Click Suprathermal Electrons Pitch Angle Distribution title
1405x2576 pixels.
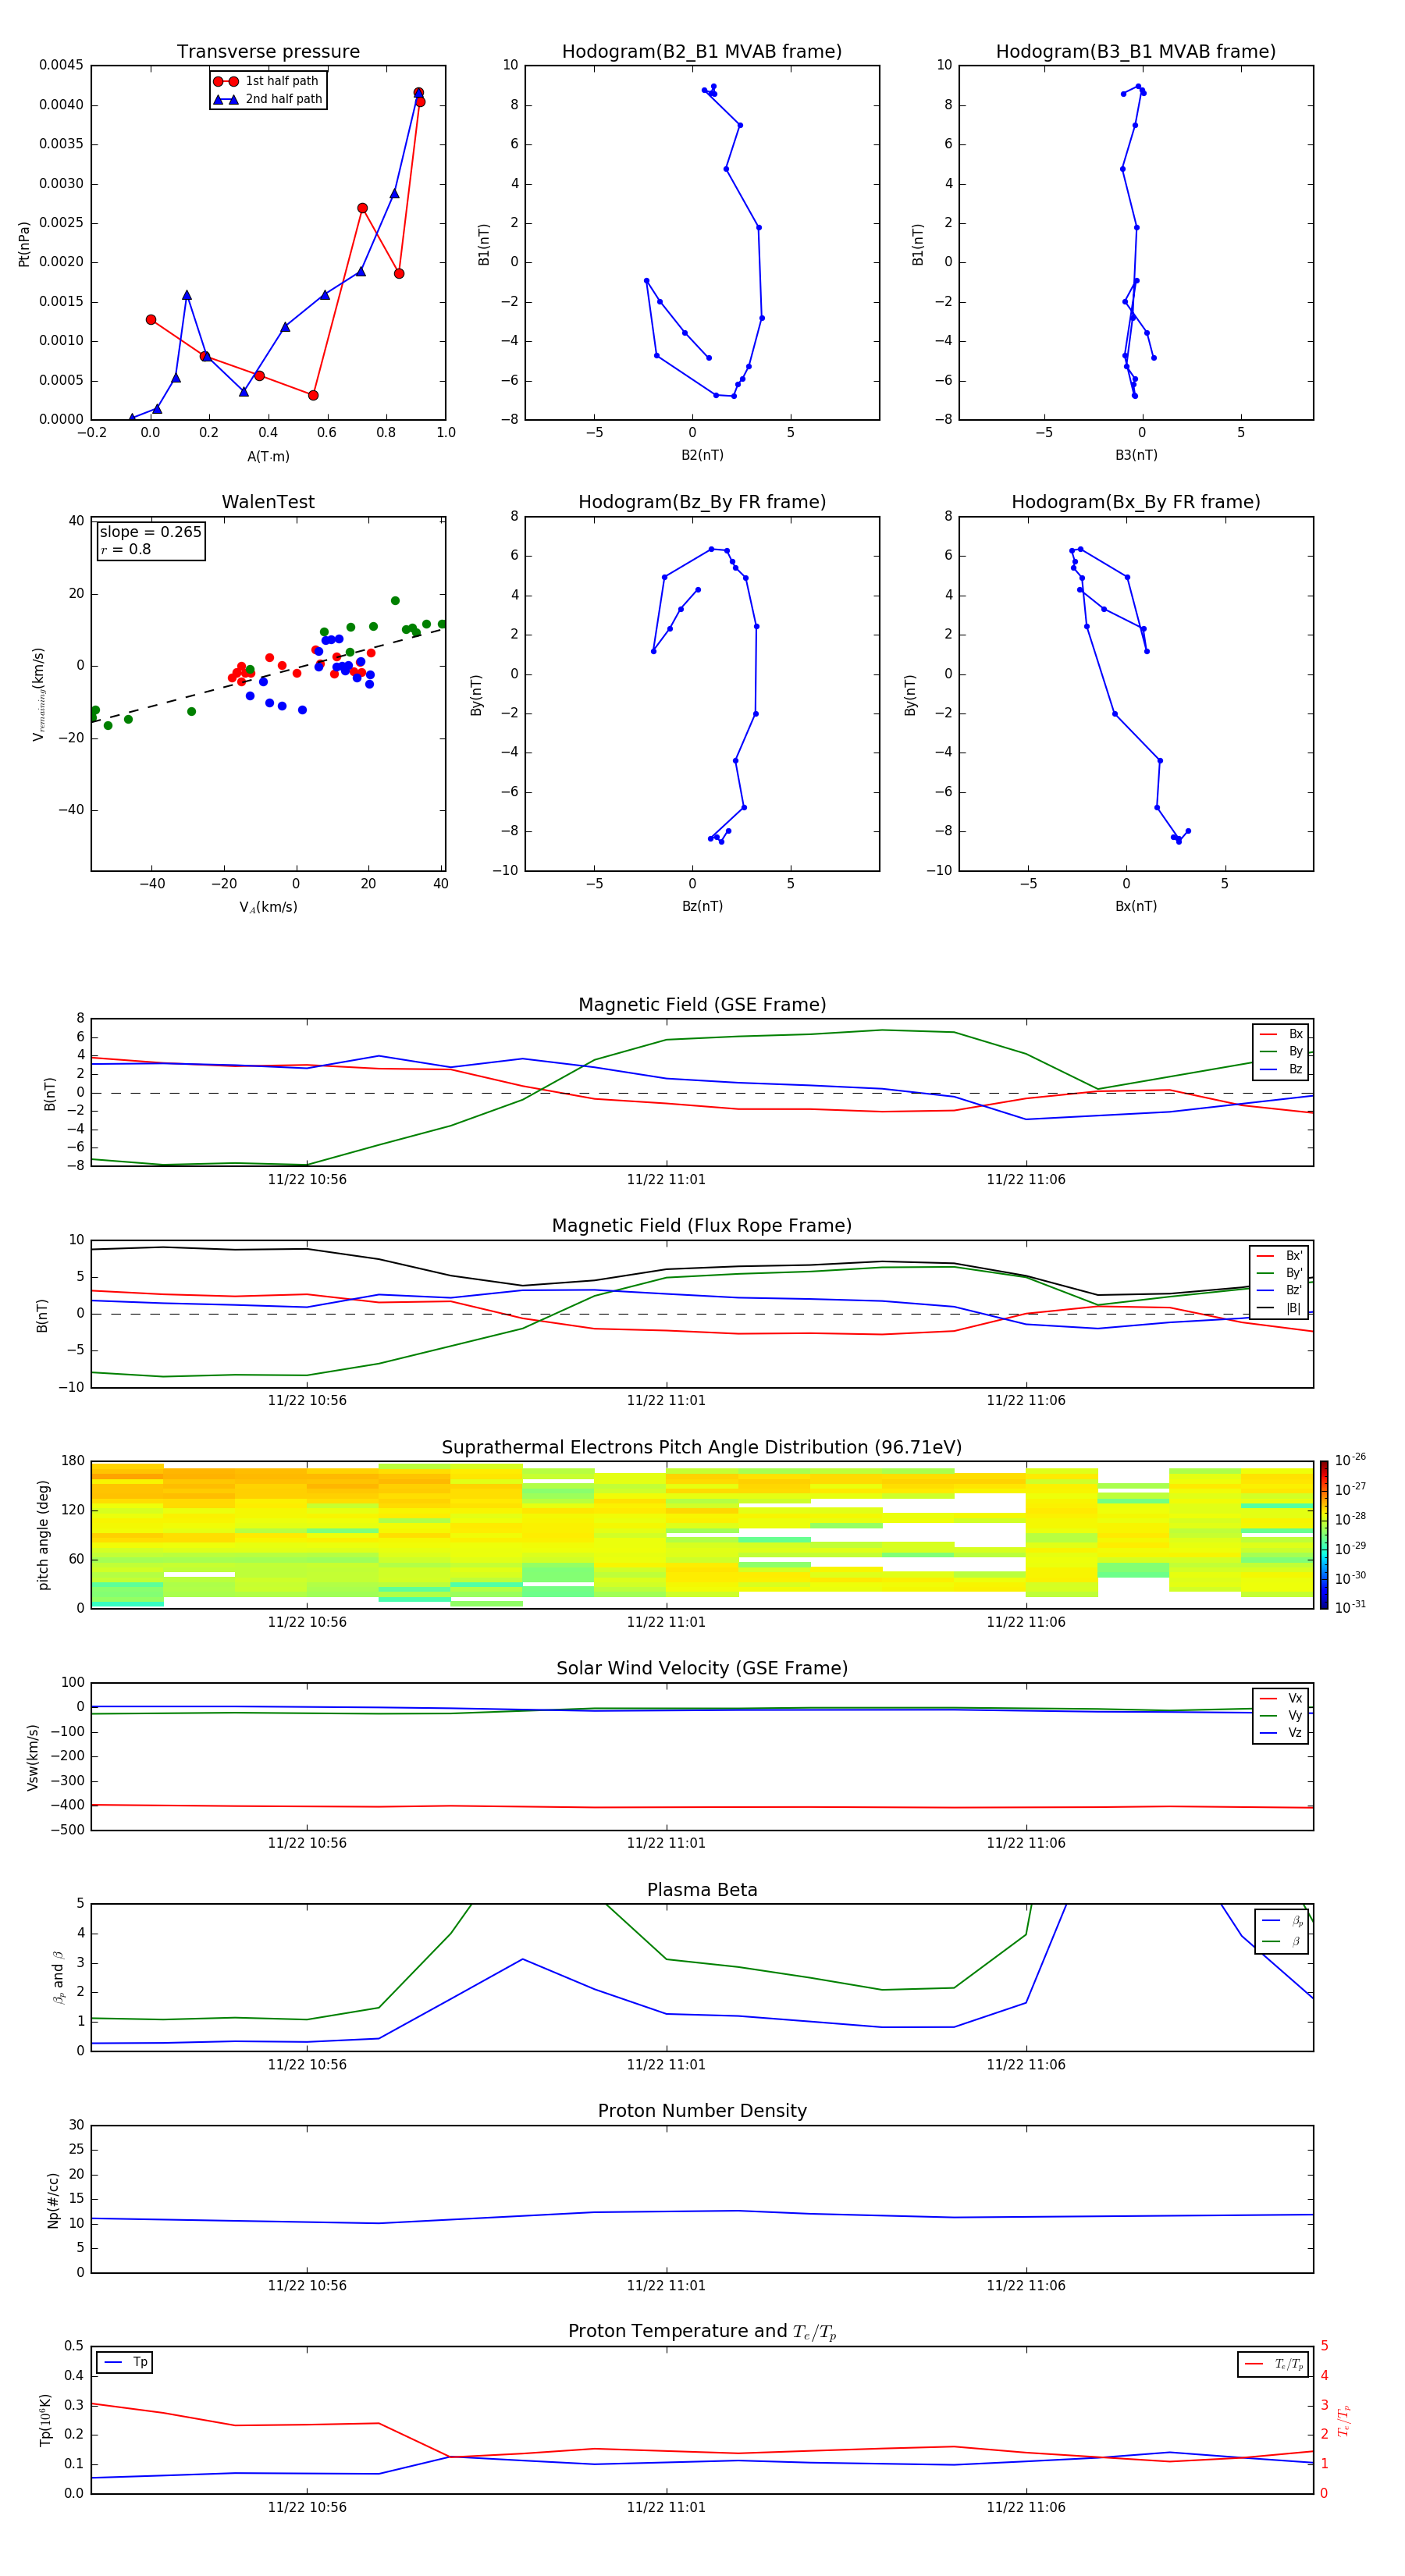coord(702,1448)
